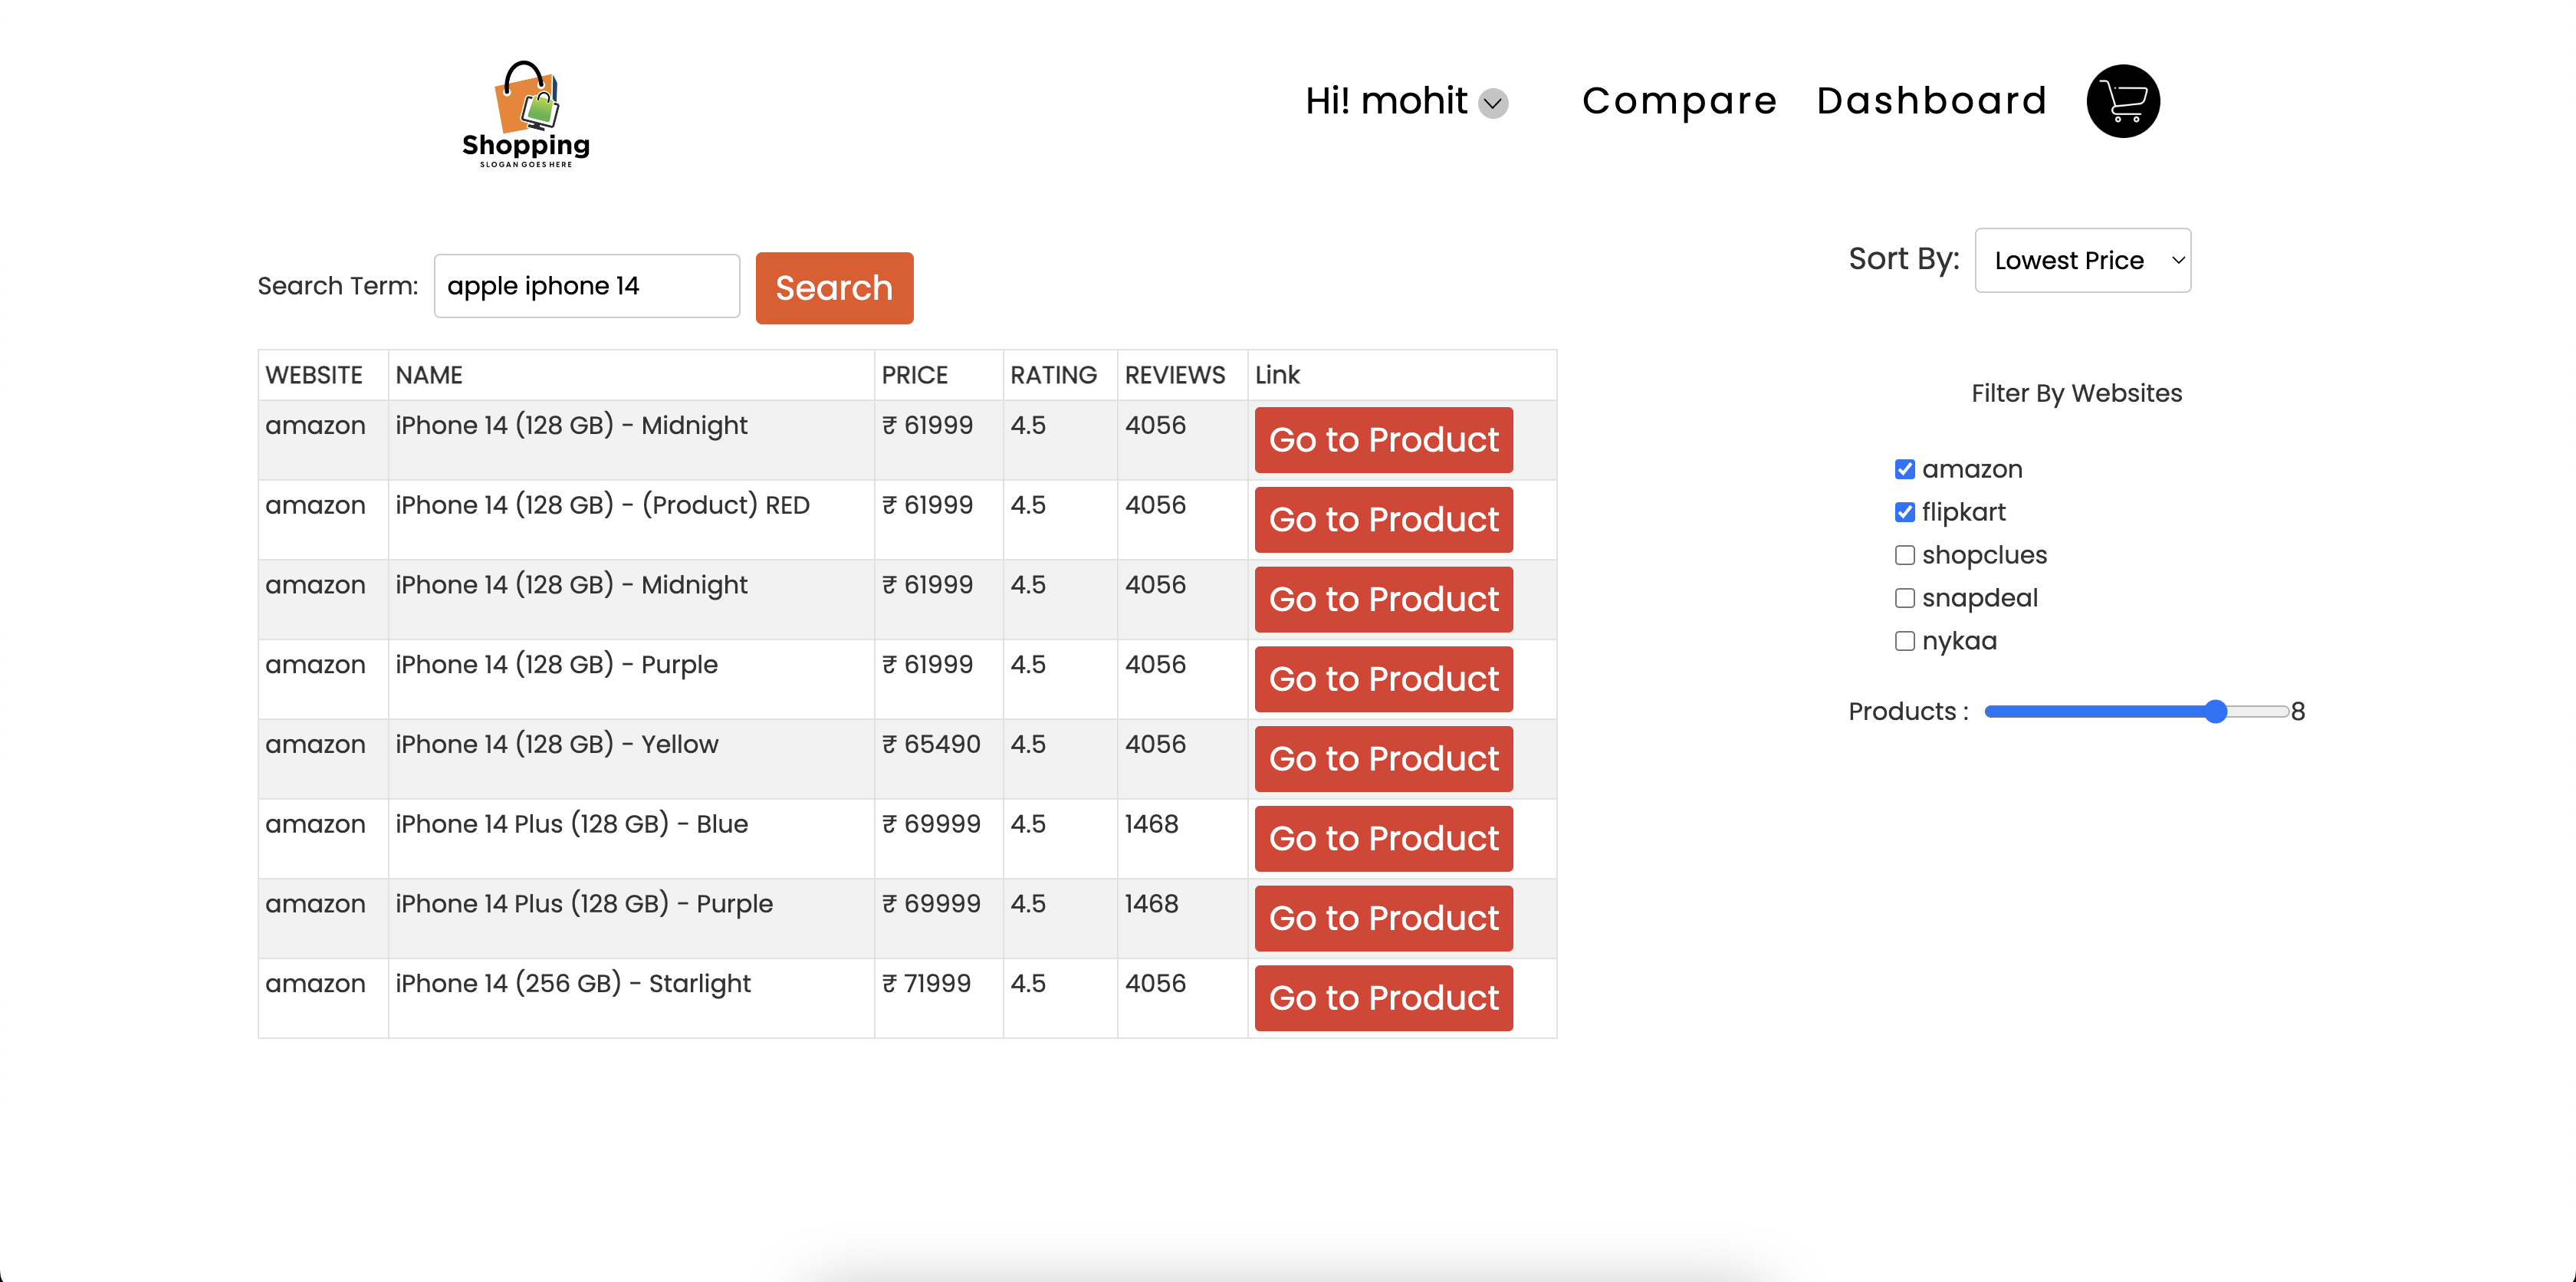This screenshot has height=1282, width=2576.
Task: Tick the snapdeal filter checkbox
Action: pyautogui.click(x=1904, y=598)
